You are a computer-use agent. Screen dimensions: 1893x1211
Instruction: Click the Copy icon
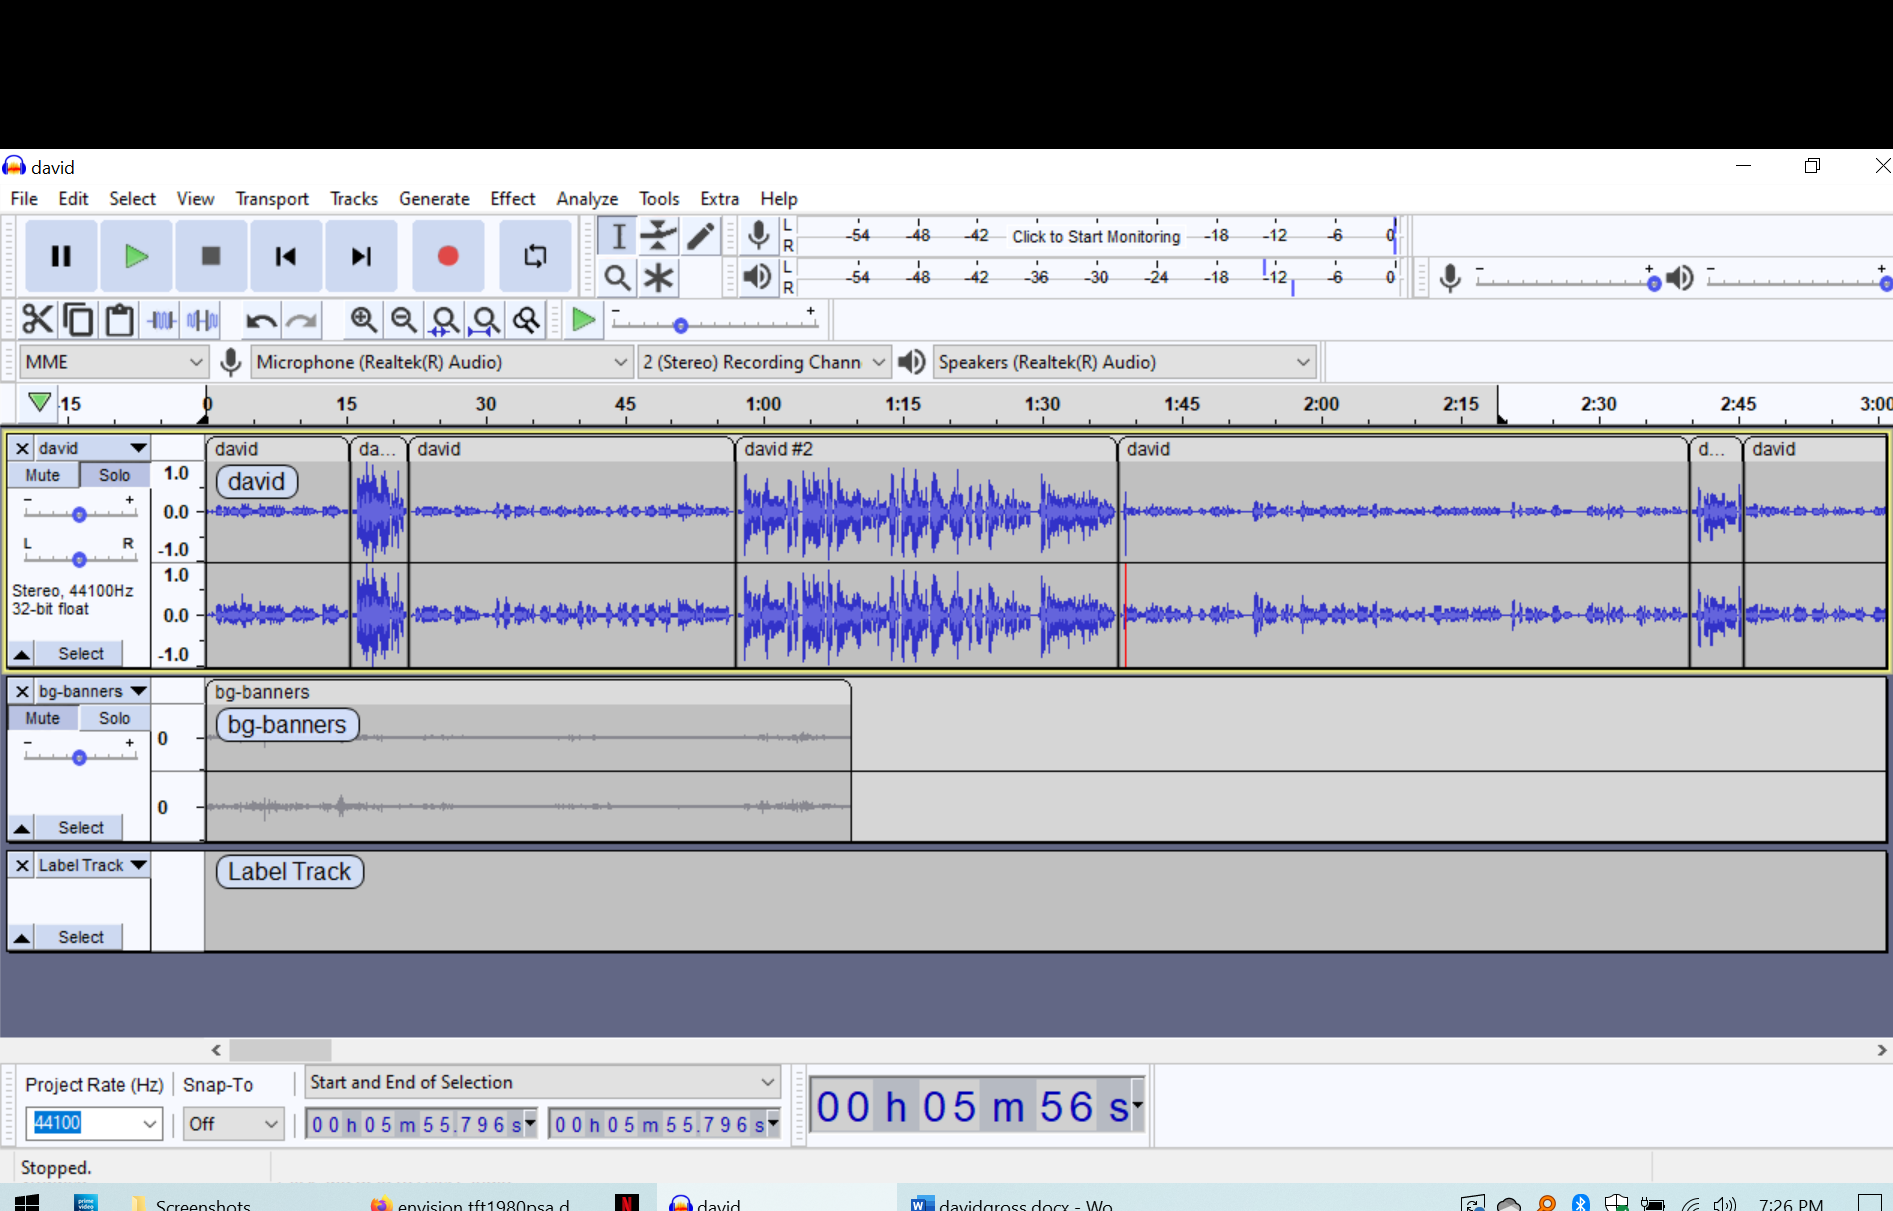click(78, 320)
